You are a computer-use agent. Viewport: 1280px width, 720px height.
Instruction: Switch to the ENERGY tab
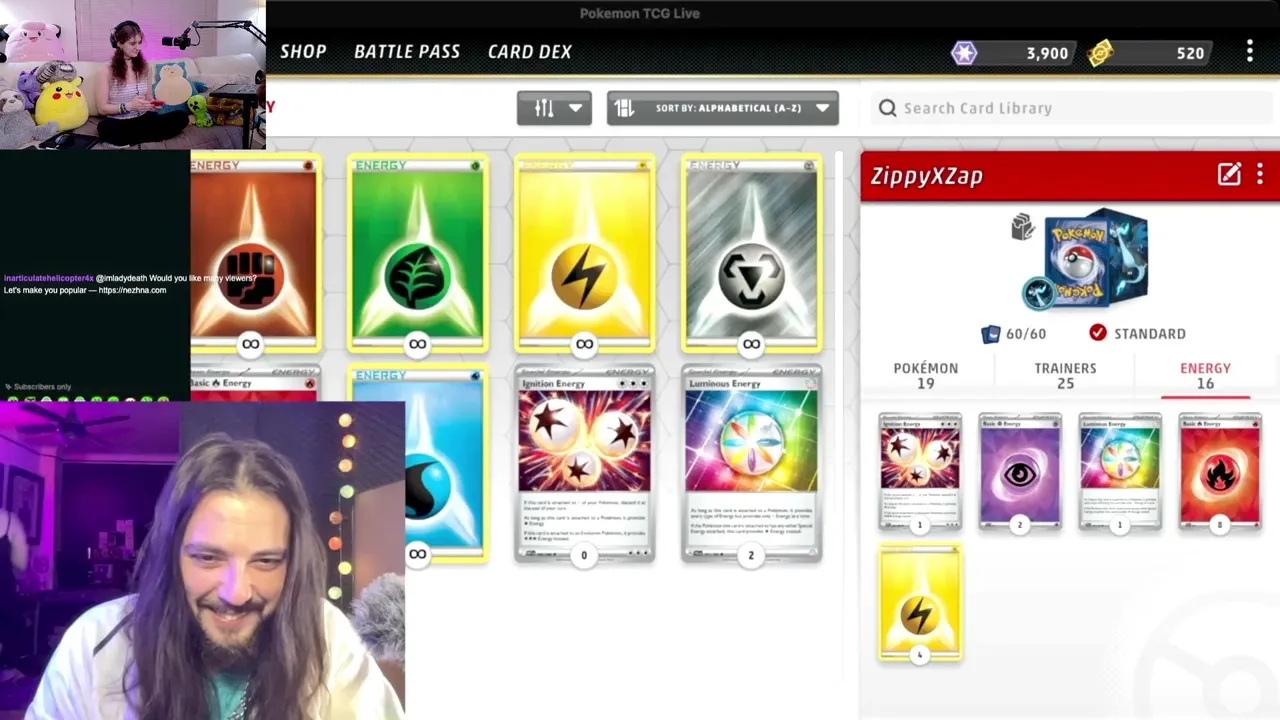pyautogui.click(x=1205, y=375)
